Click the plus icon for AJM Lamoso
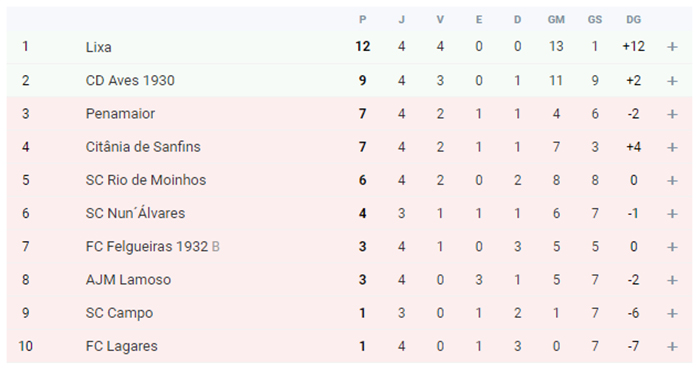Image resolution: width=700 pixels, height=373 pixels. tap(672, 280)
